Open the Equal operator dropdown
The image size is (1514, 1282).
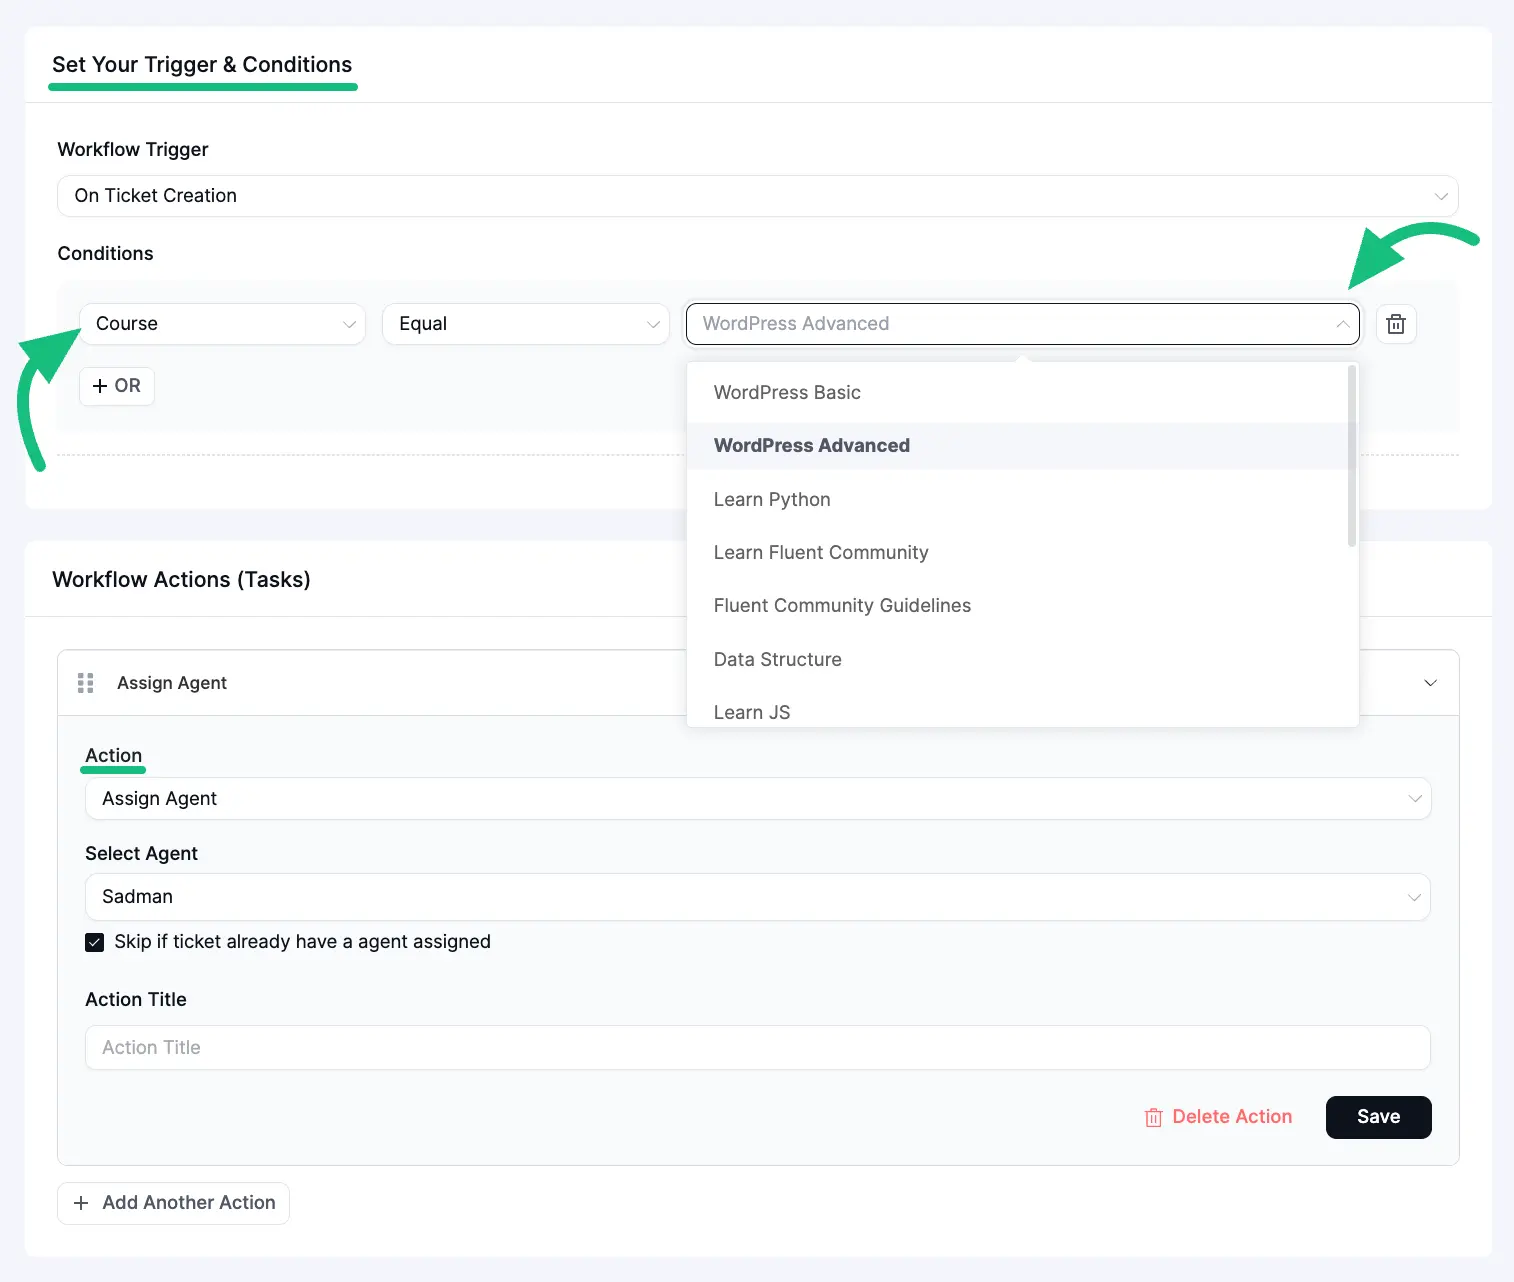point(525,324)
